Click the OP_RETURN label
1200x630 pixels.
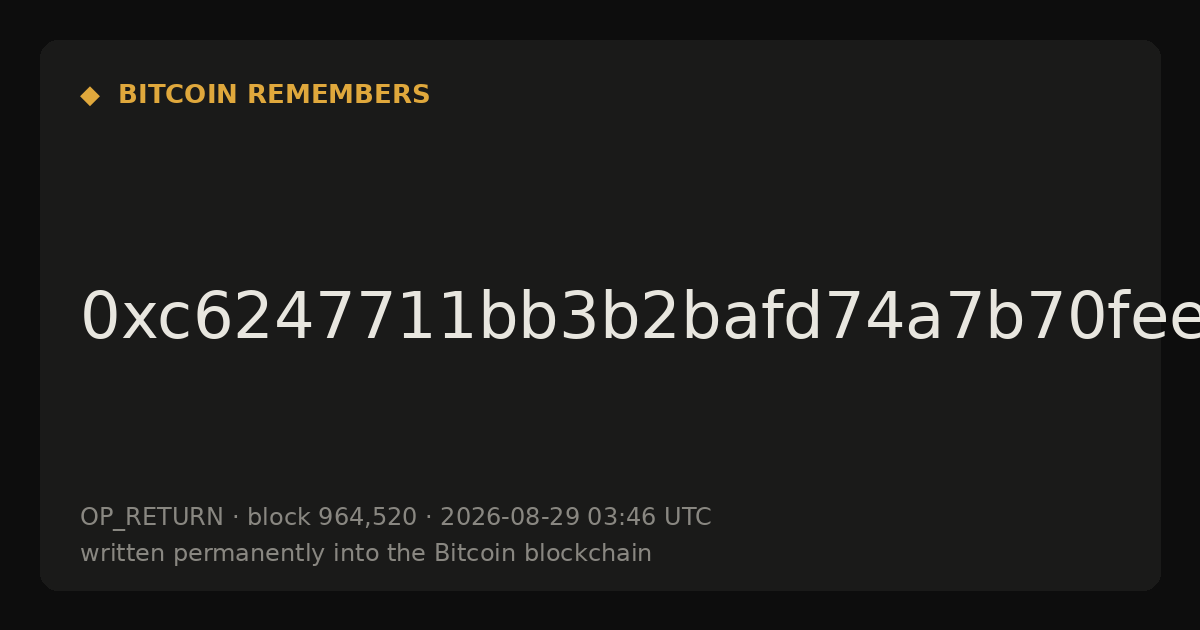click(x=152, y=517)
